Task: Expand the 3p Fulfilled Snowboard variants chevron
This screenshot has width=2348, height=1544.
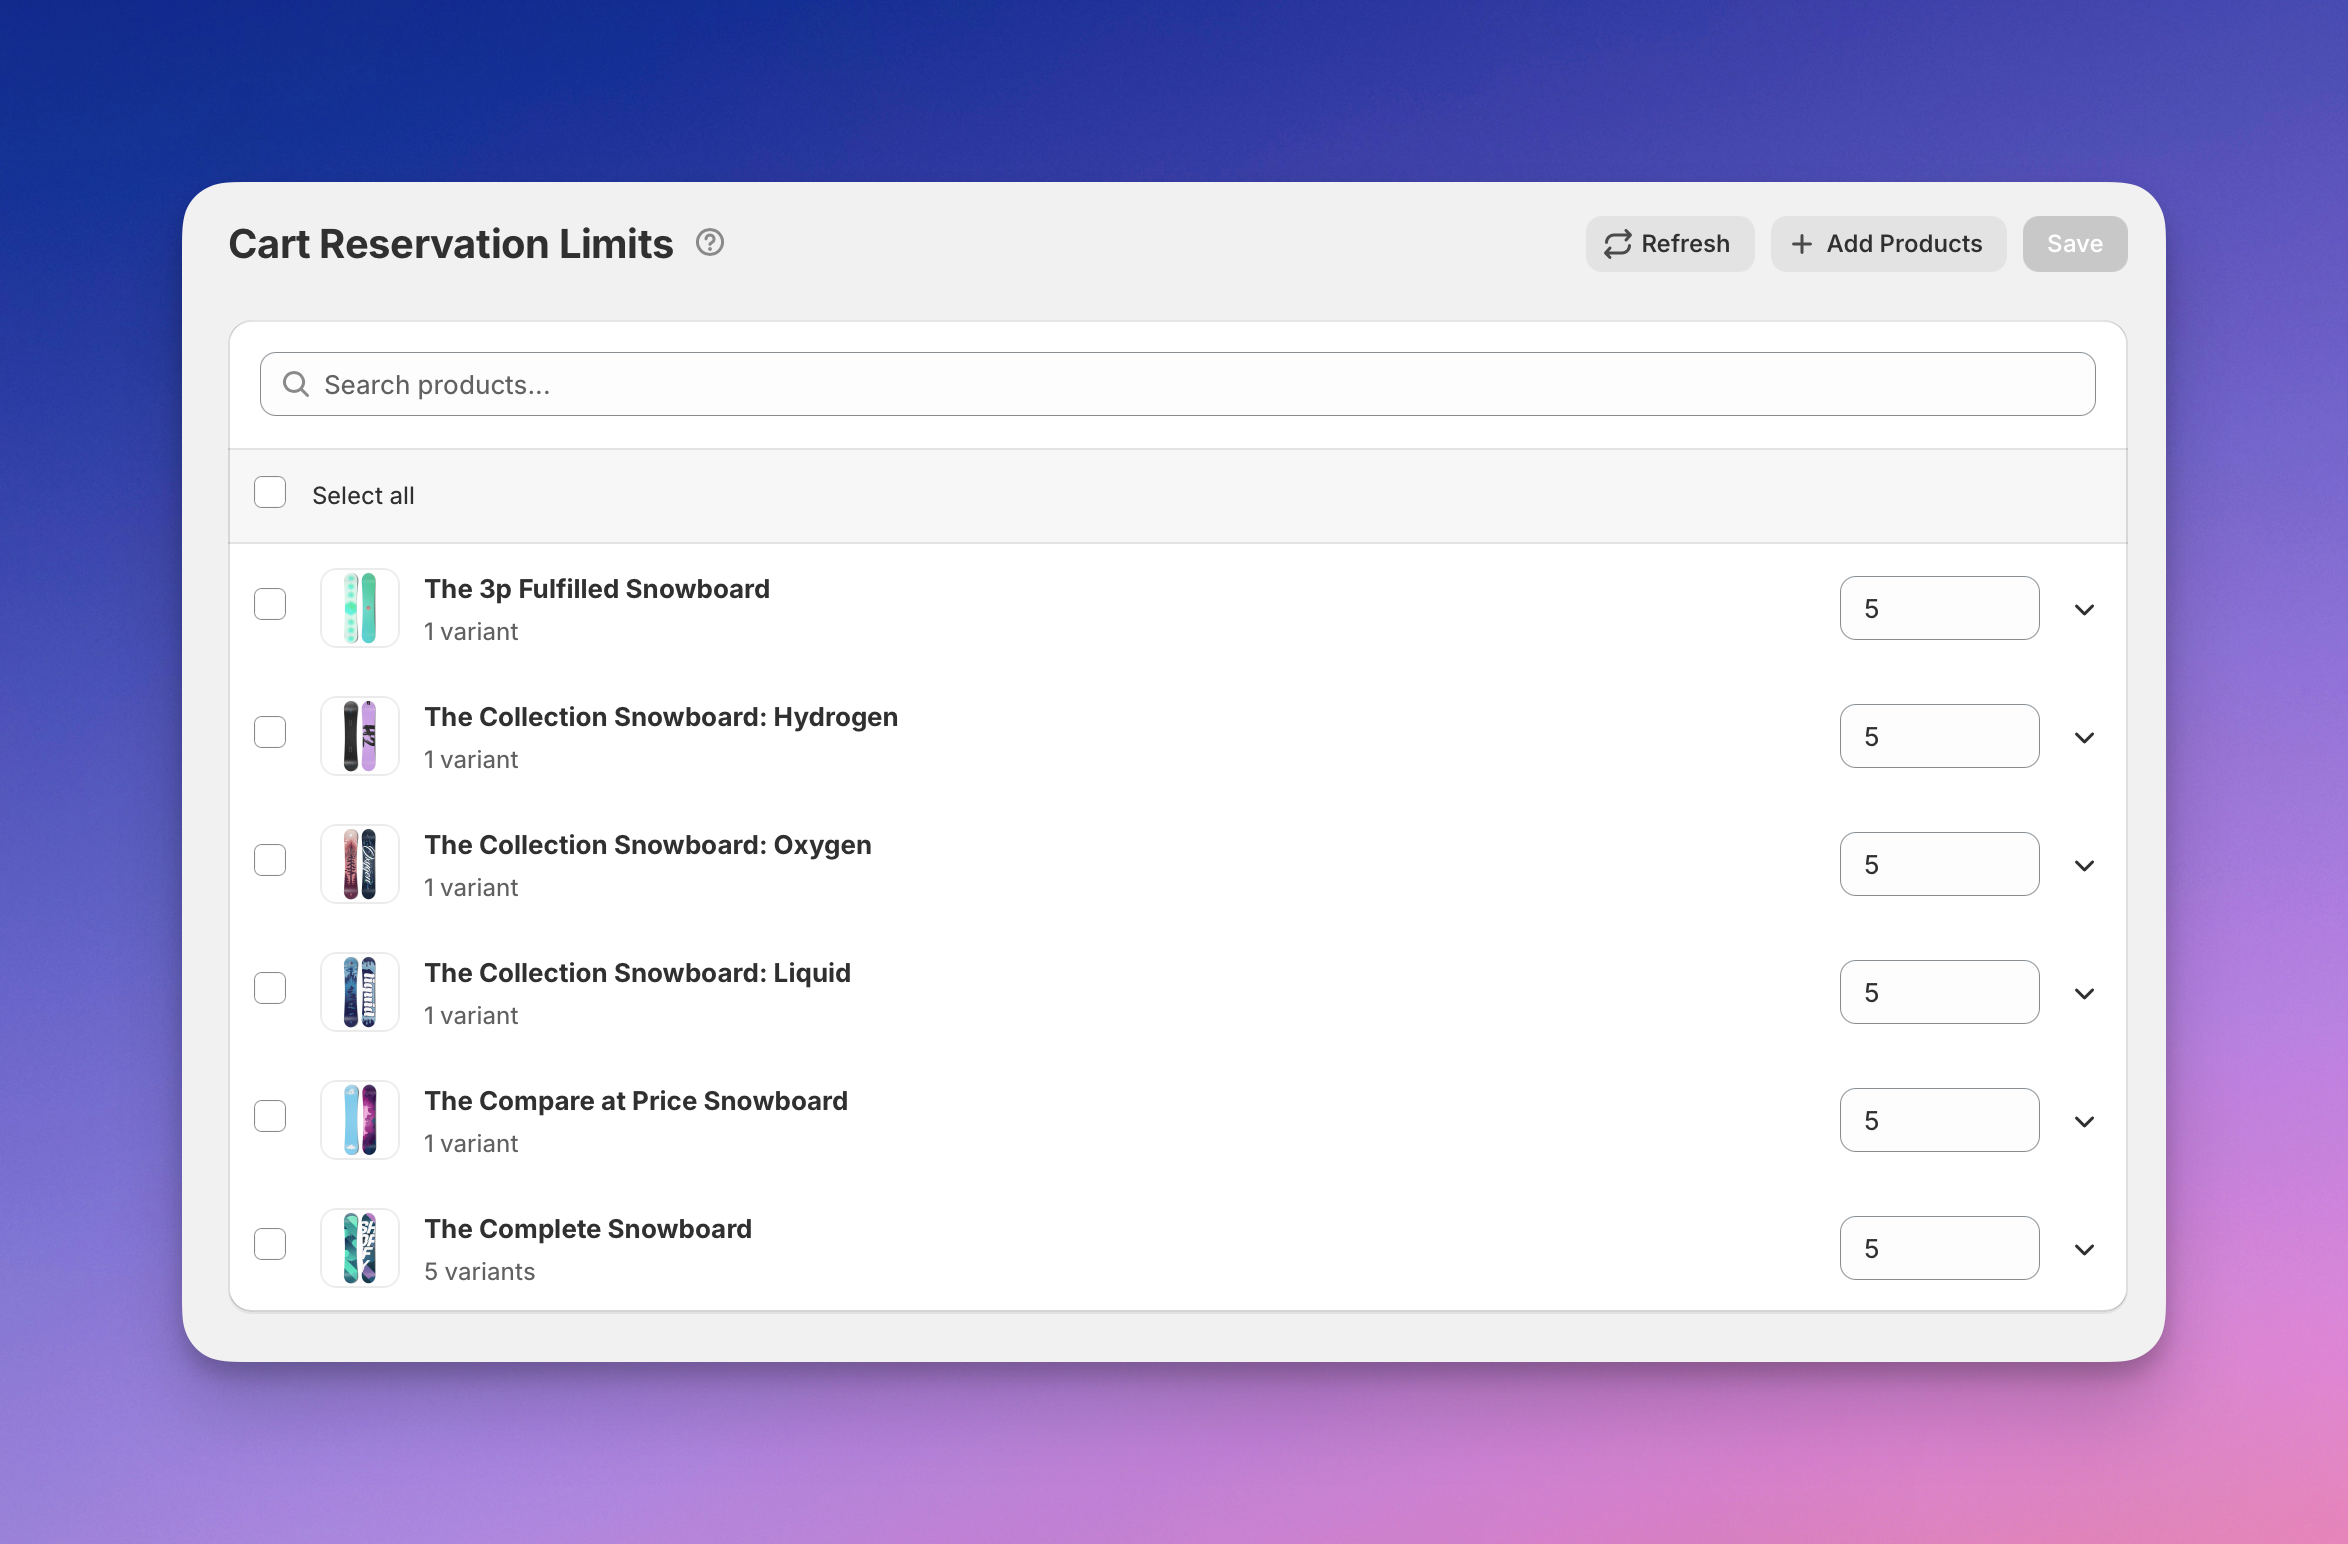Action: click(x=2084, y=609)
